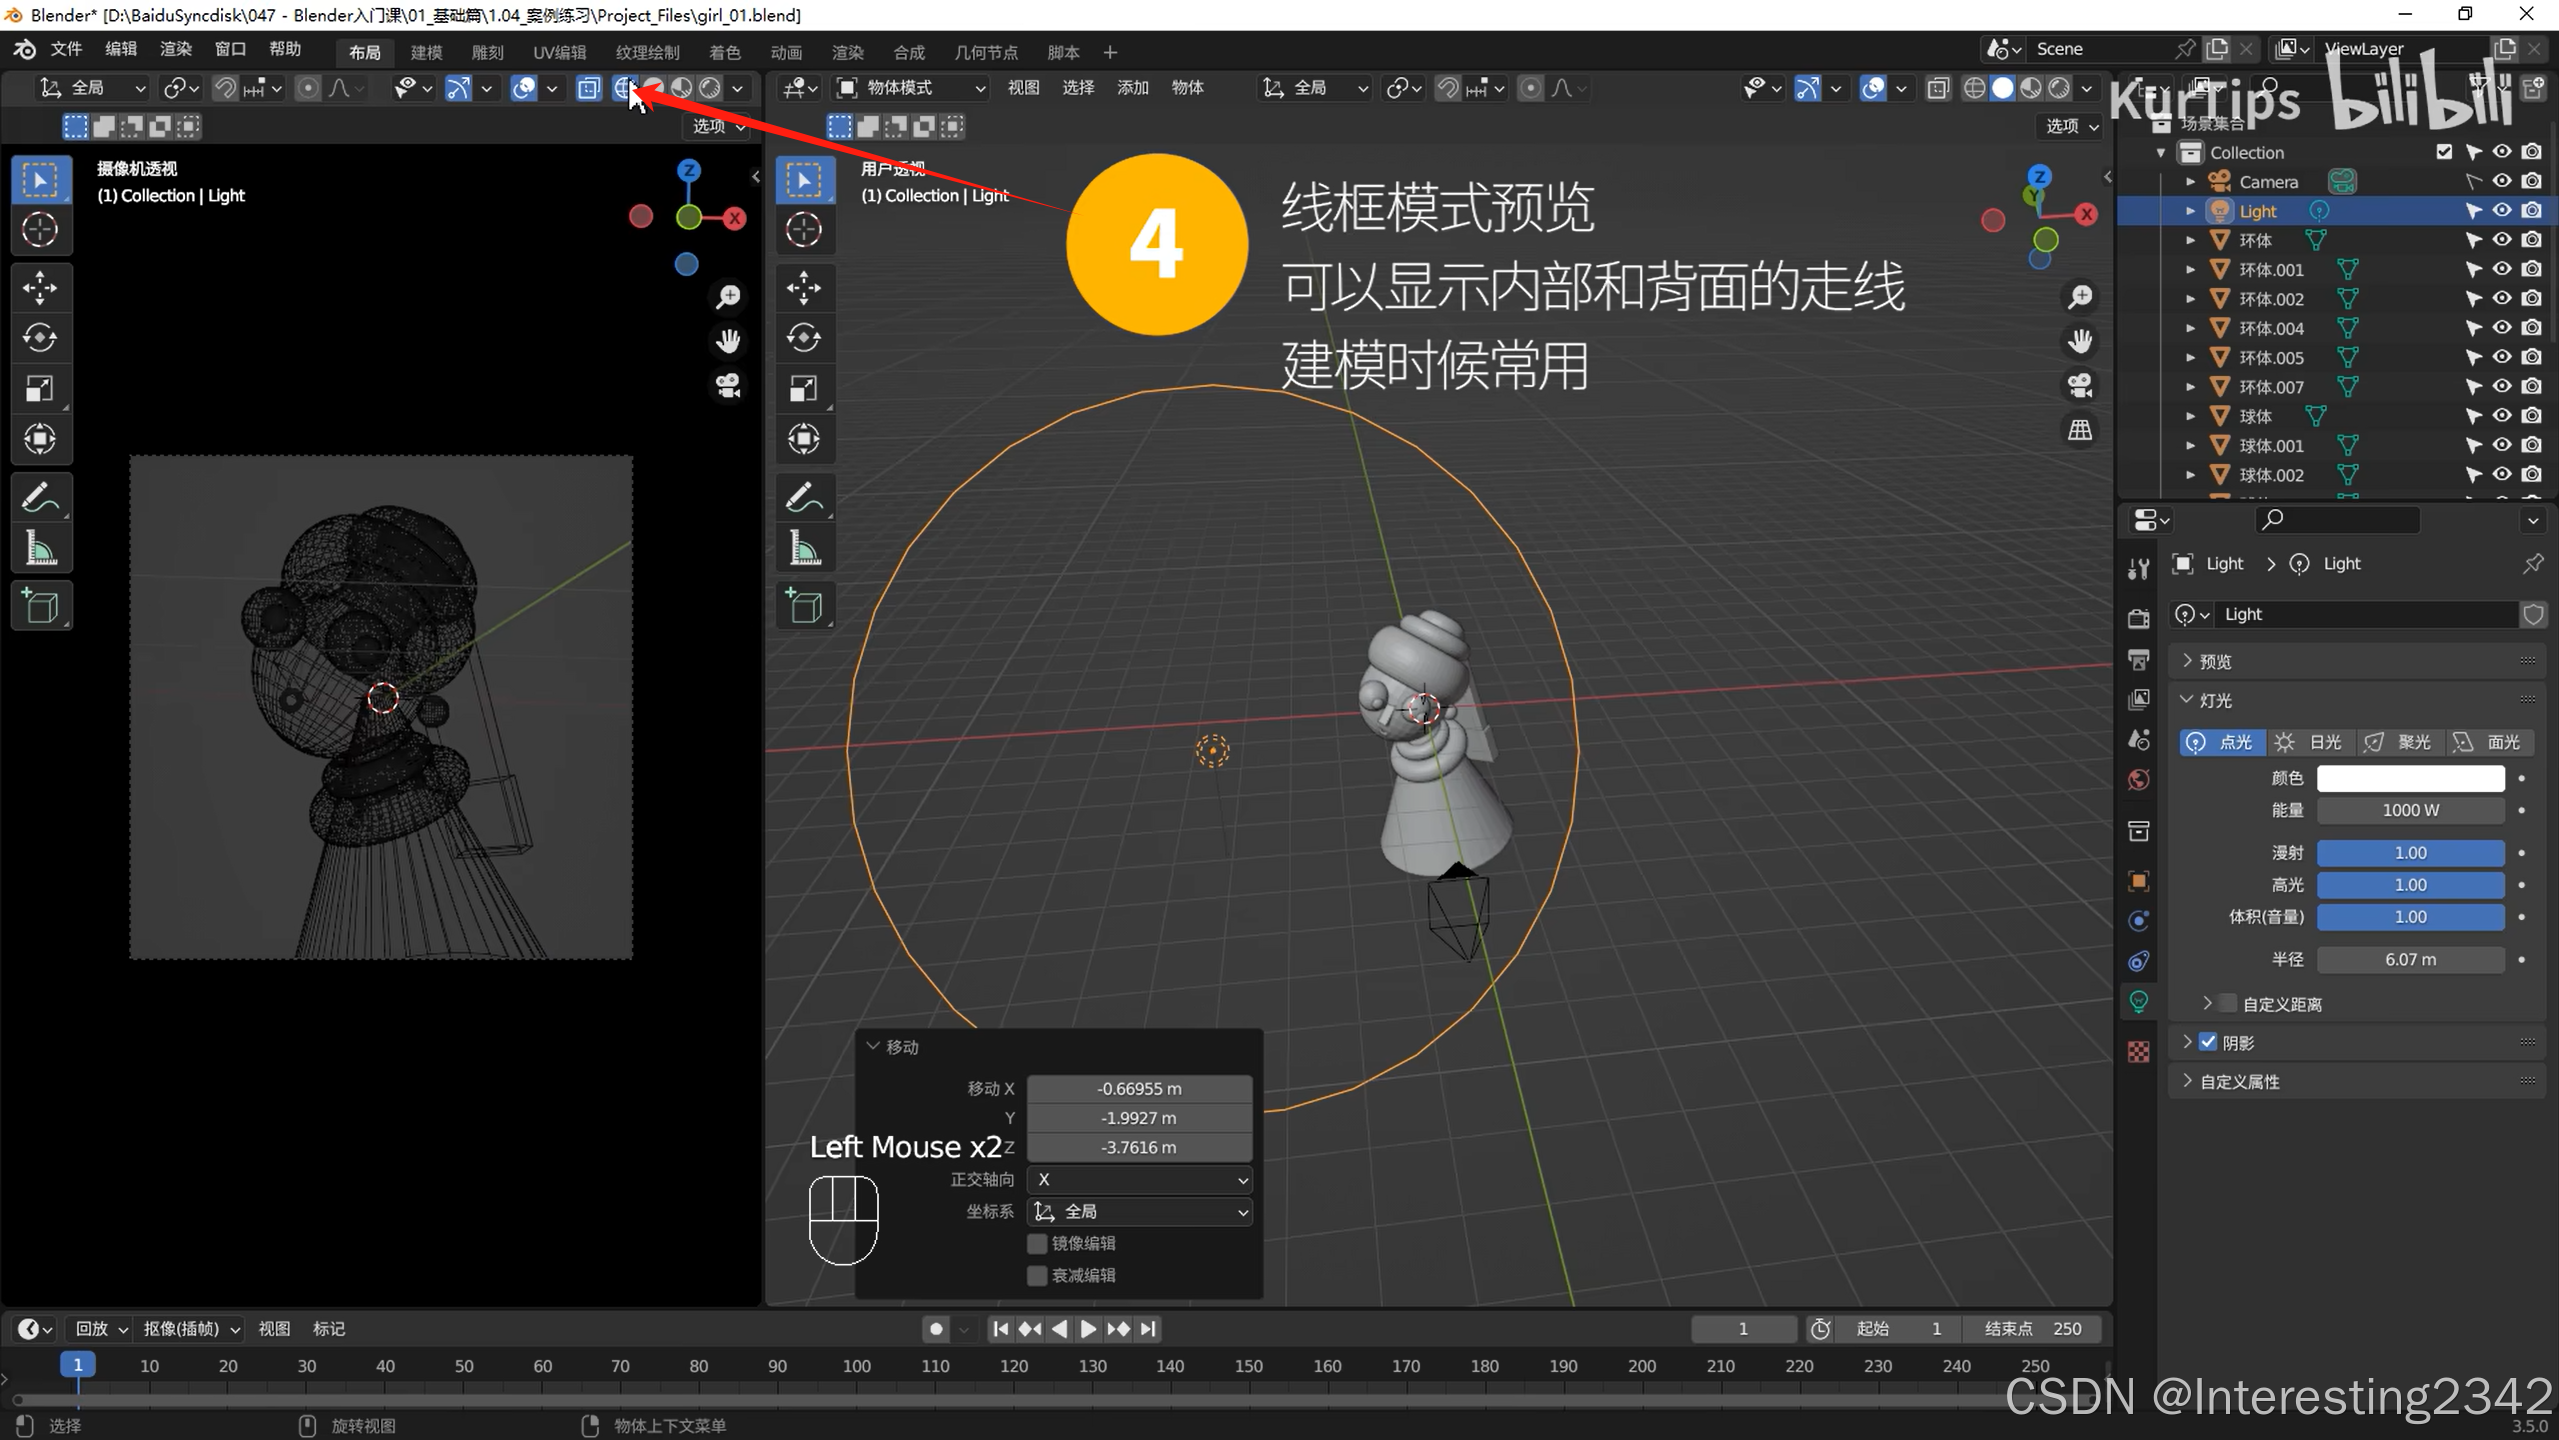Open the 正交轴向 X dropdown
Screen dimensions: 2559x1440
(1140, 1180)
